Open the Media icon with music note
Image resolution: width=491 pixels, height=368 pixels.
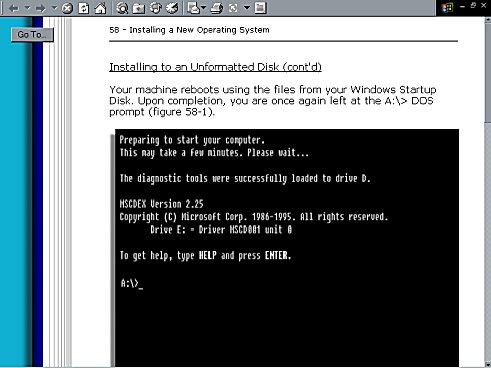click(x=155, y=8)
